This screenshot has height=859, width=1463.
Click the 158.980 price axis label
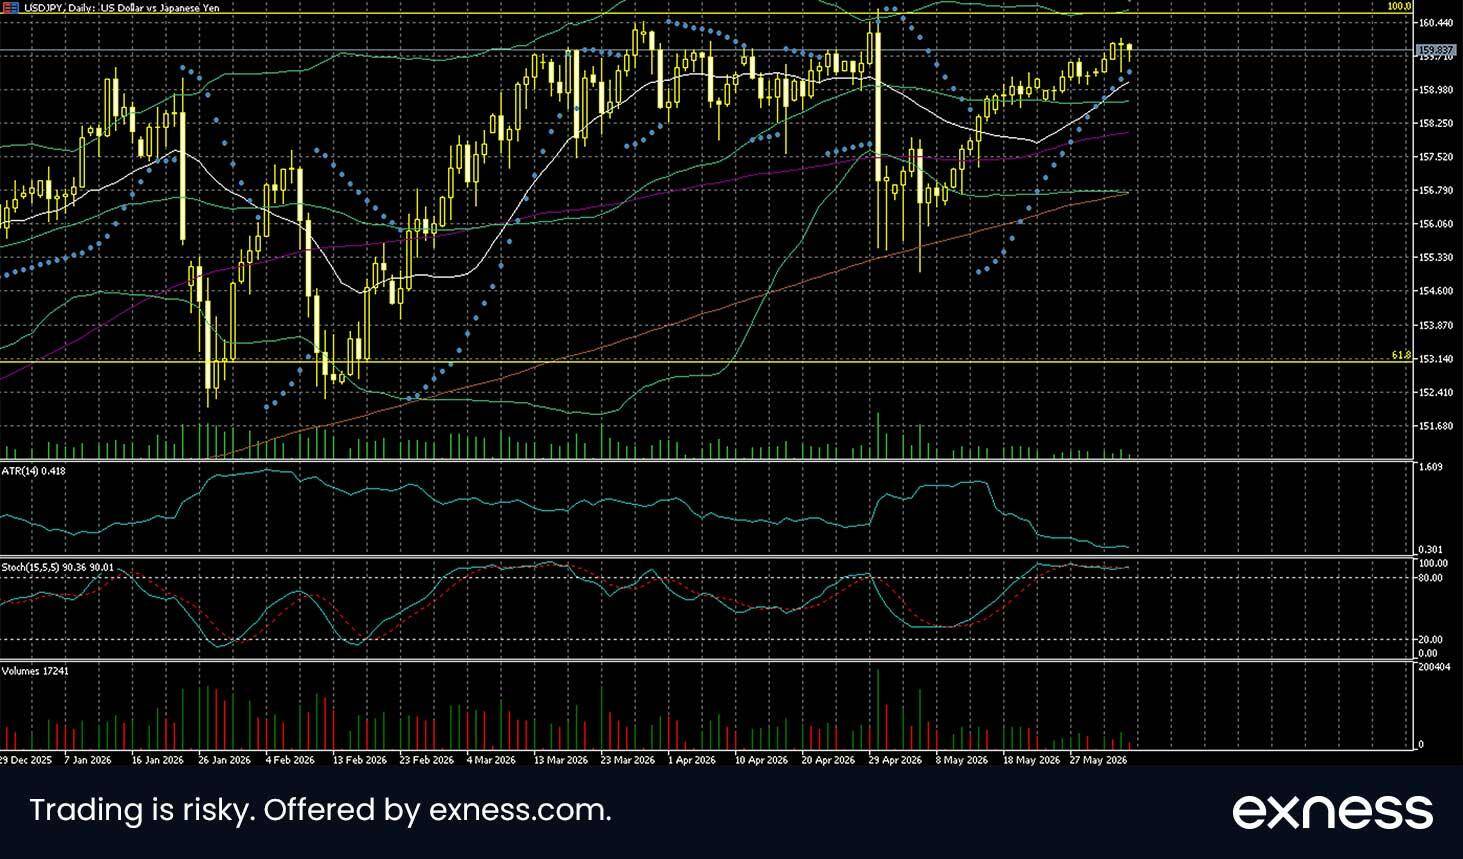pos(1434,90)
